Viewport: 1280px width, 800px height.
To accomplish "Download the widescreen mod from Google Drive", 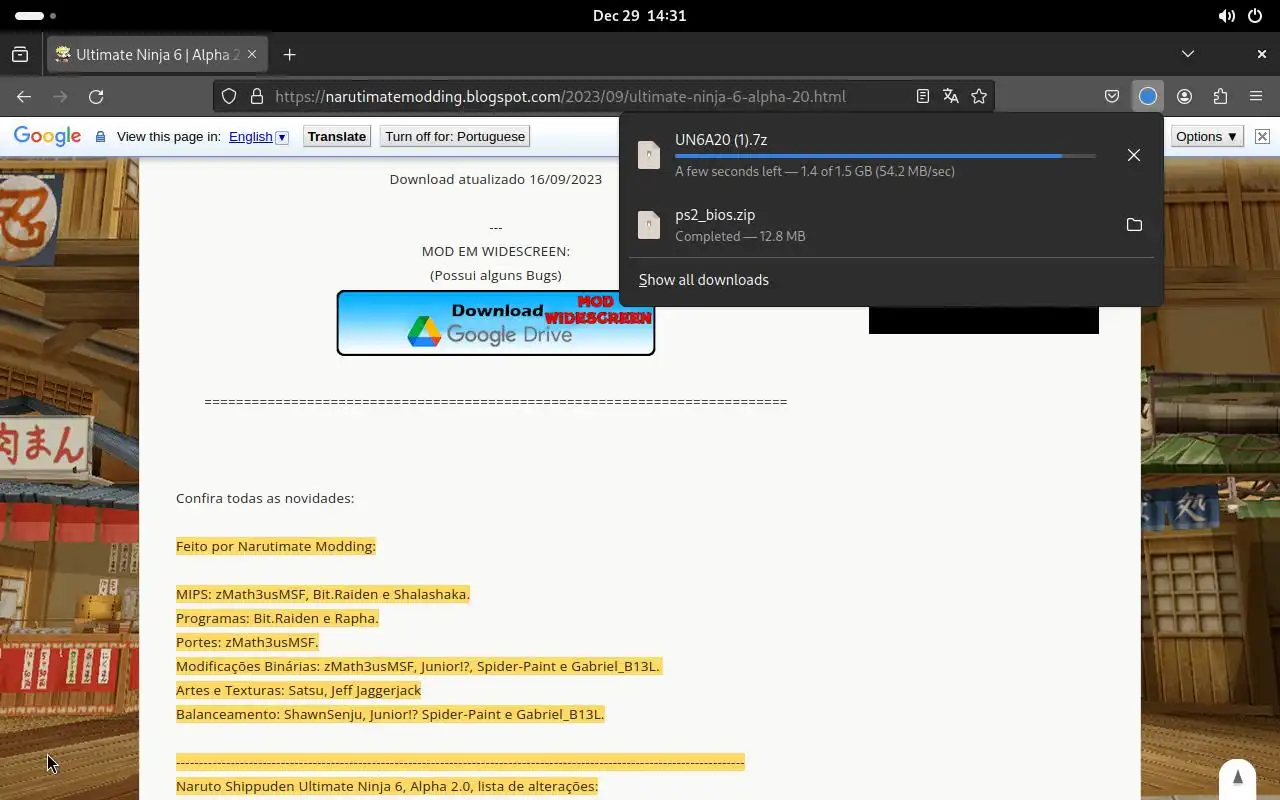I will [x=496, y=323].
